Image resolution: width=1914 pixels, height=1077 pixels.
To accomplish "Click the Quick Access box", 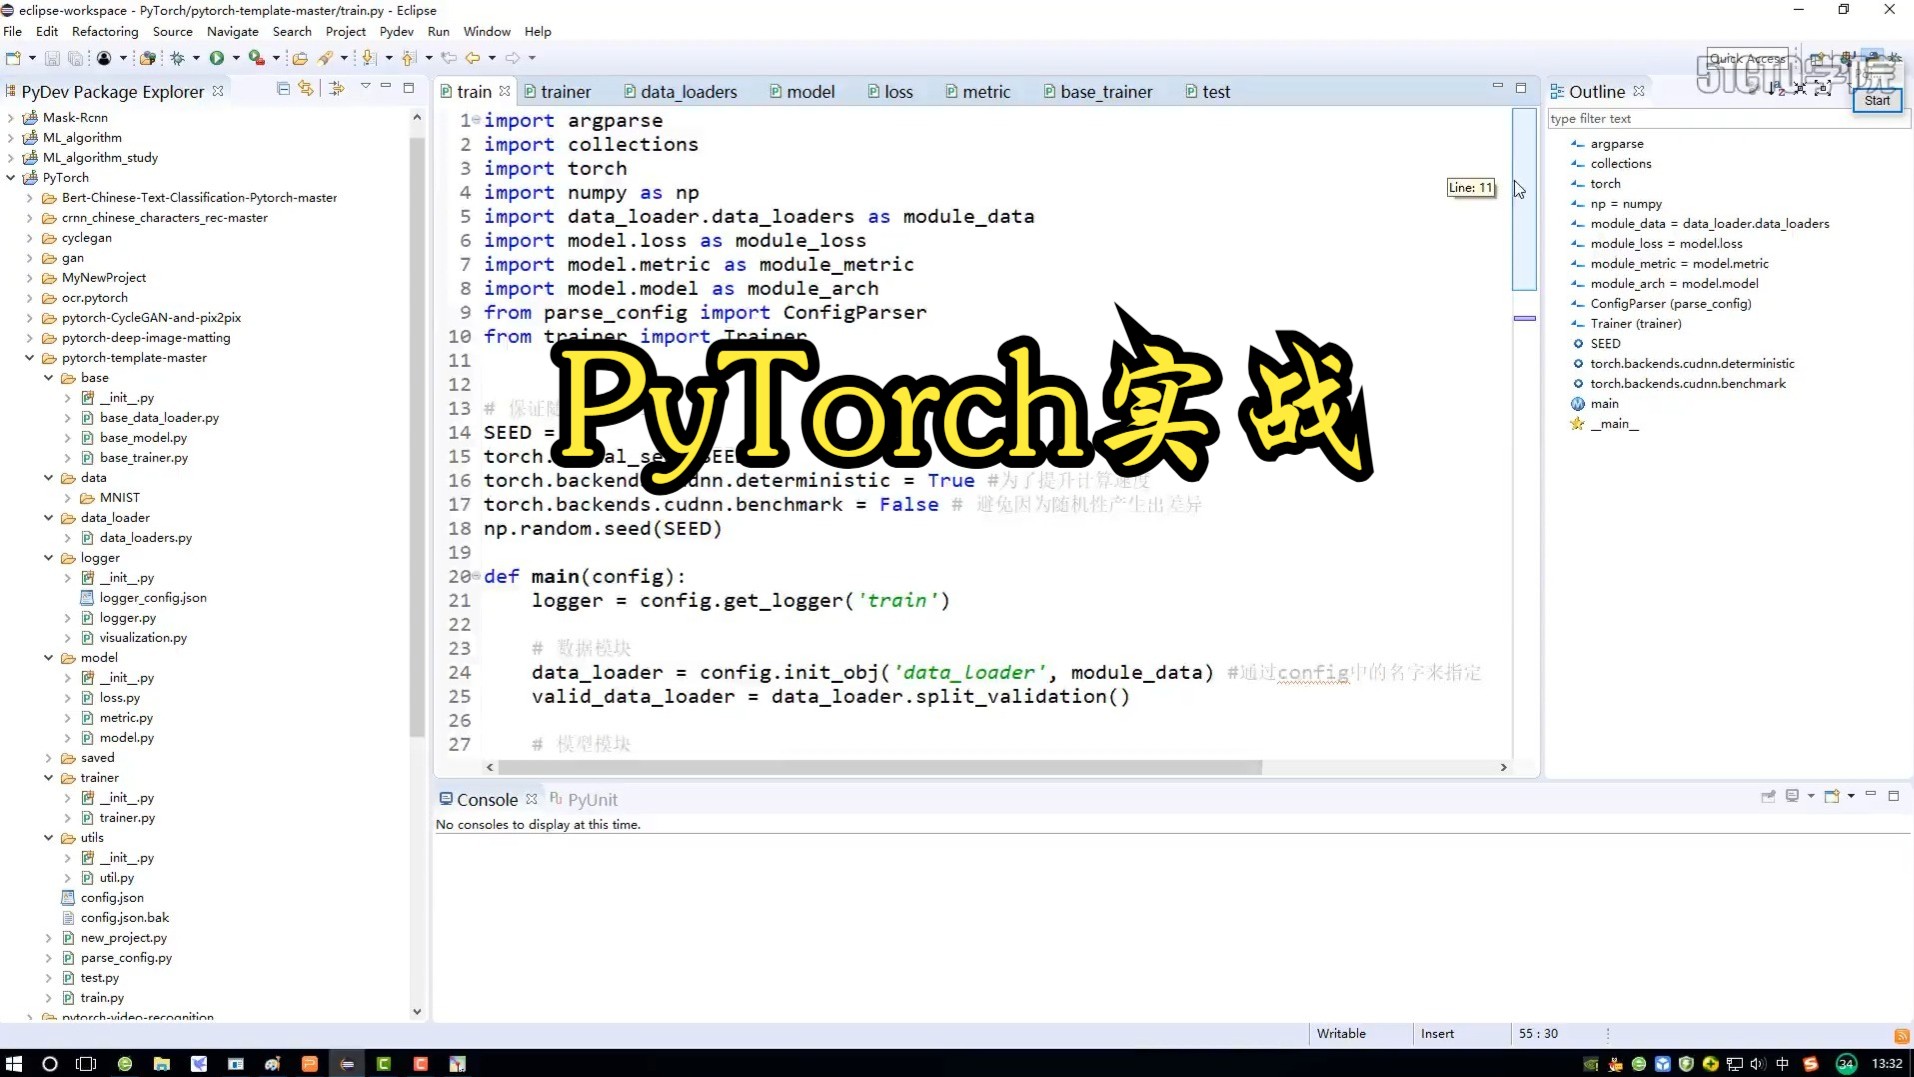I will [x=1747, y=59].
